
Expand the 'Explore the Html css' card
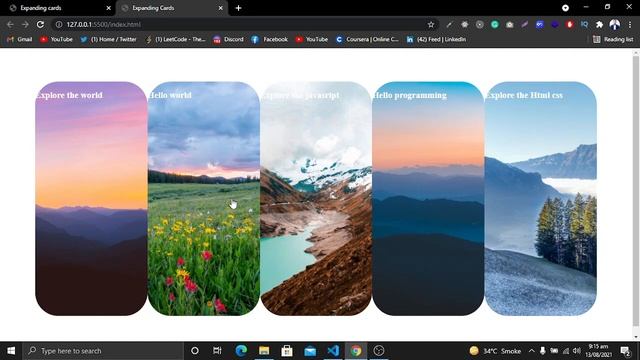coord(540,199)
